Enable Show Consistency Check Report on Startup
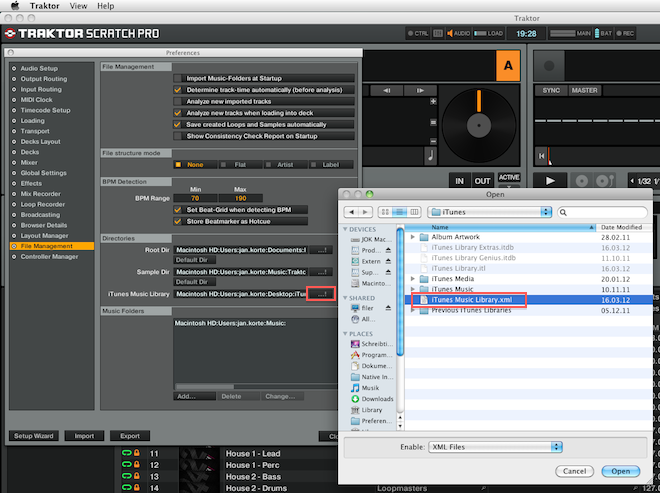Screen dimensions: 660x493 coord(178,136)
